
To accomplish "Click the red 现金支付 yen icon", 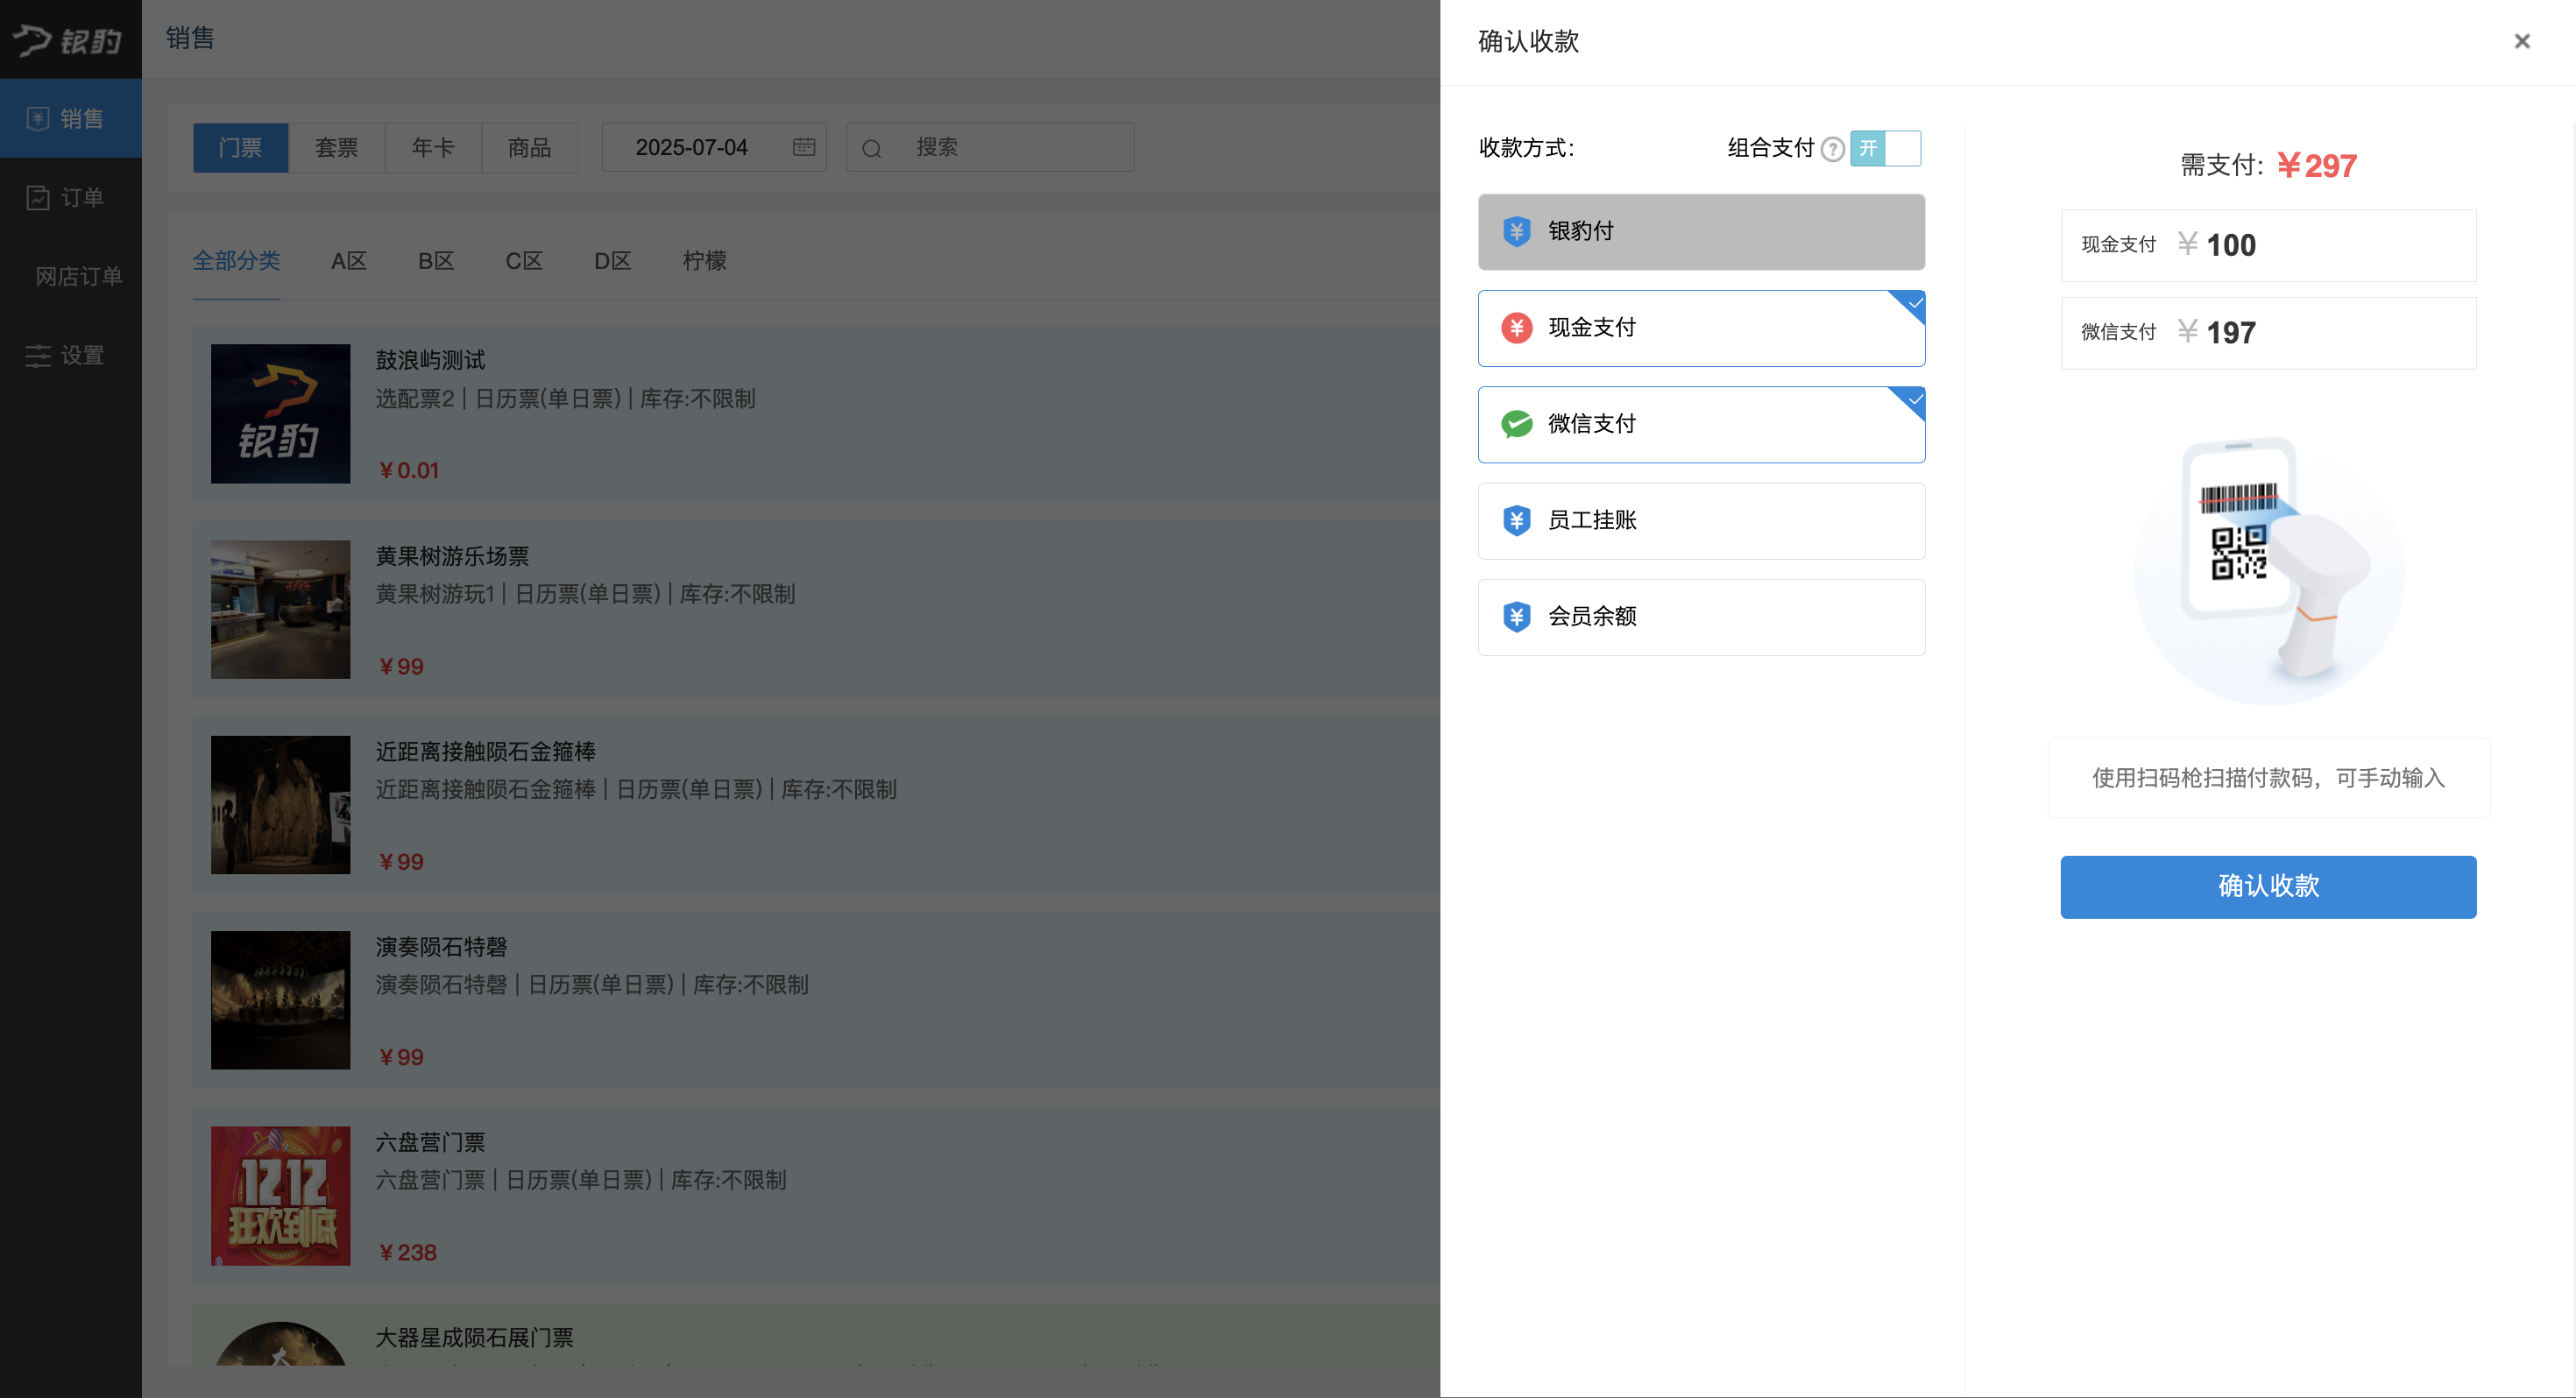I will [x=1516, y=328].
